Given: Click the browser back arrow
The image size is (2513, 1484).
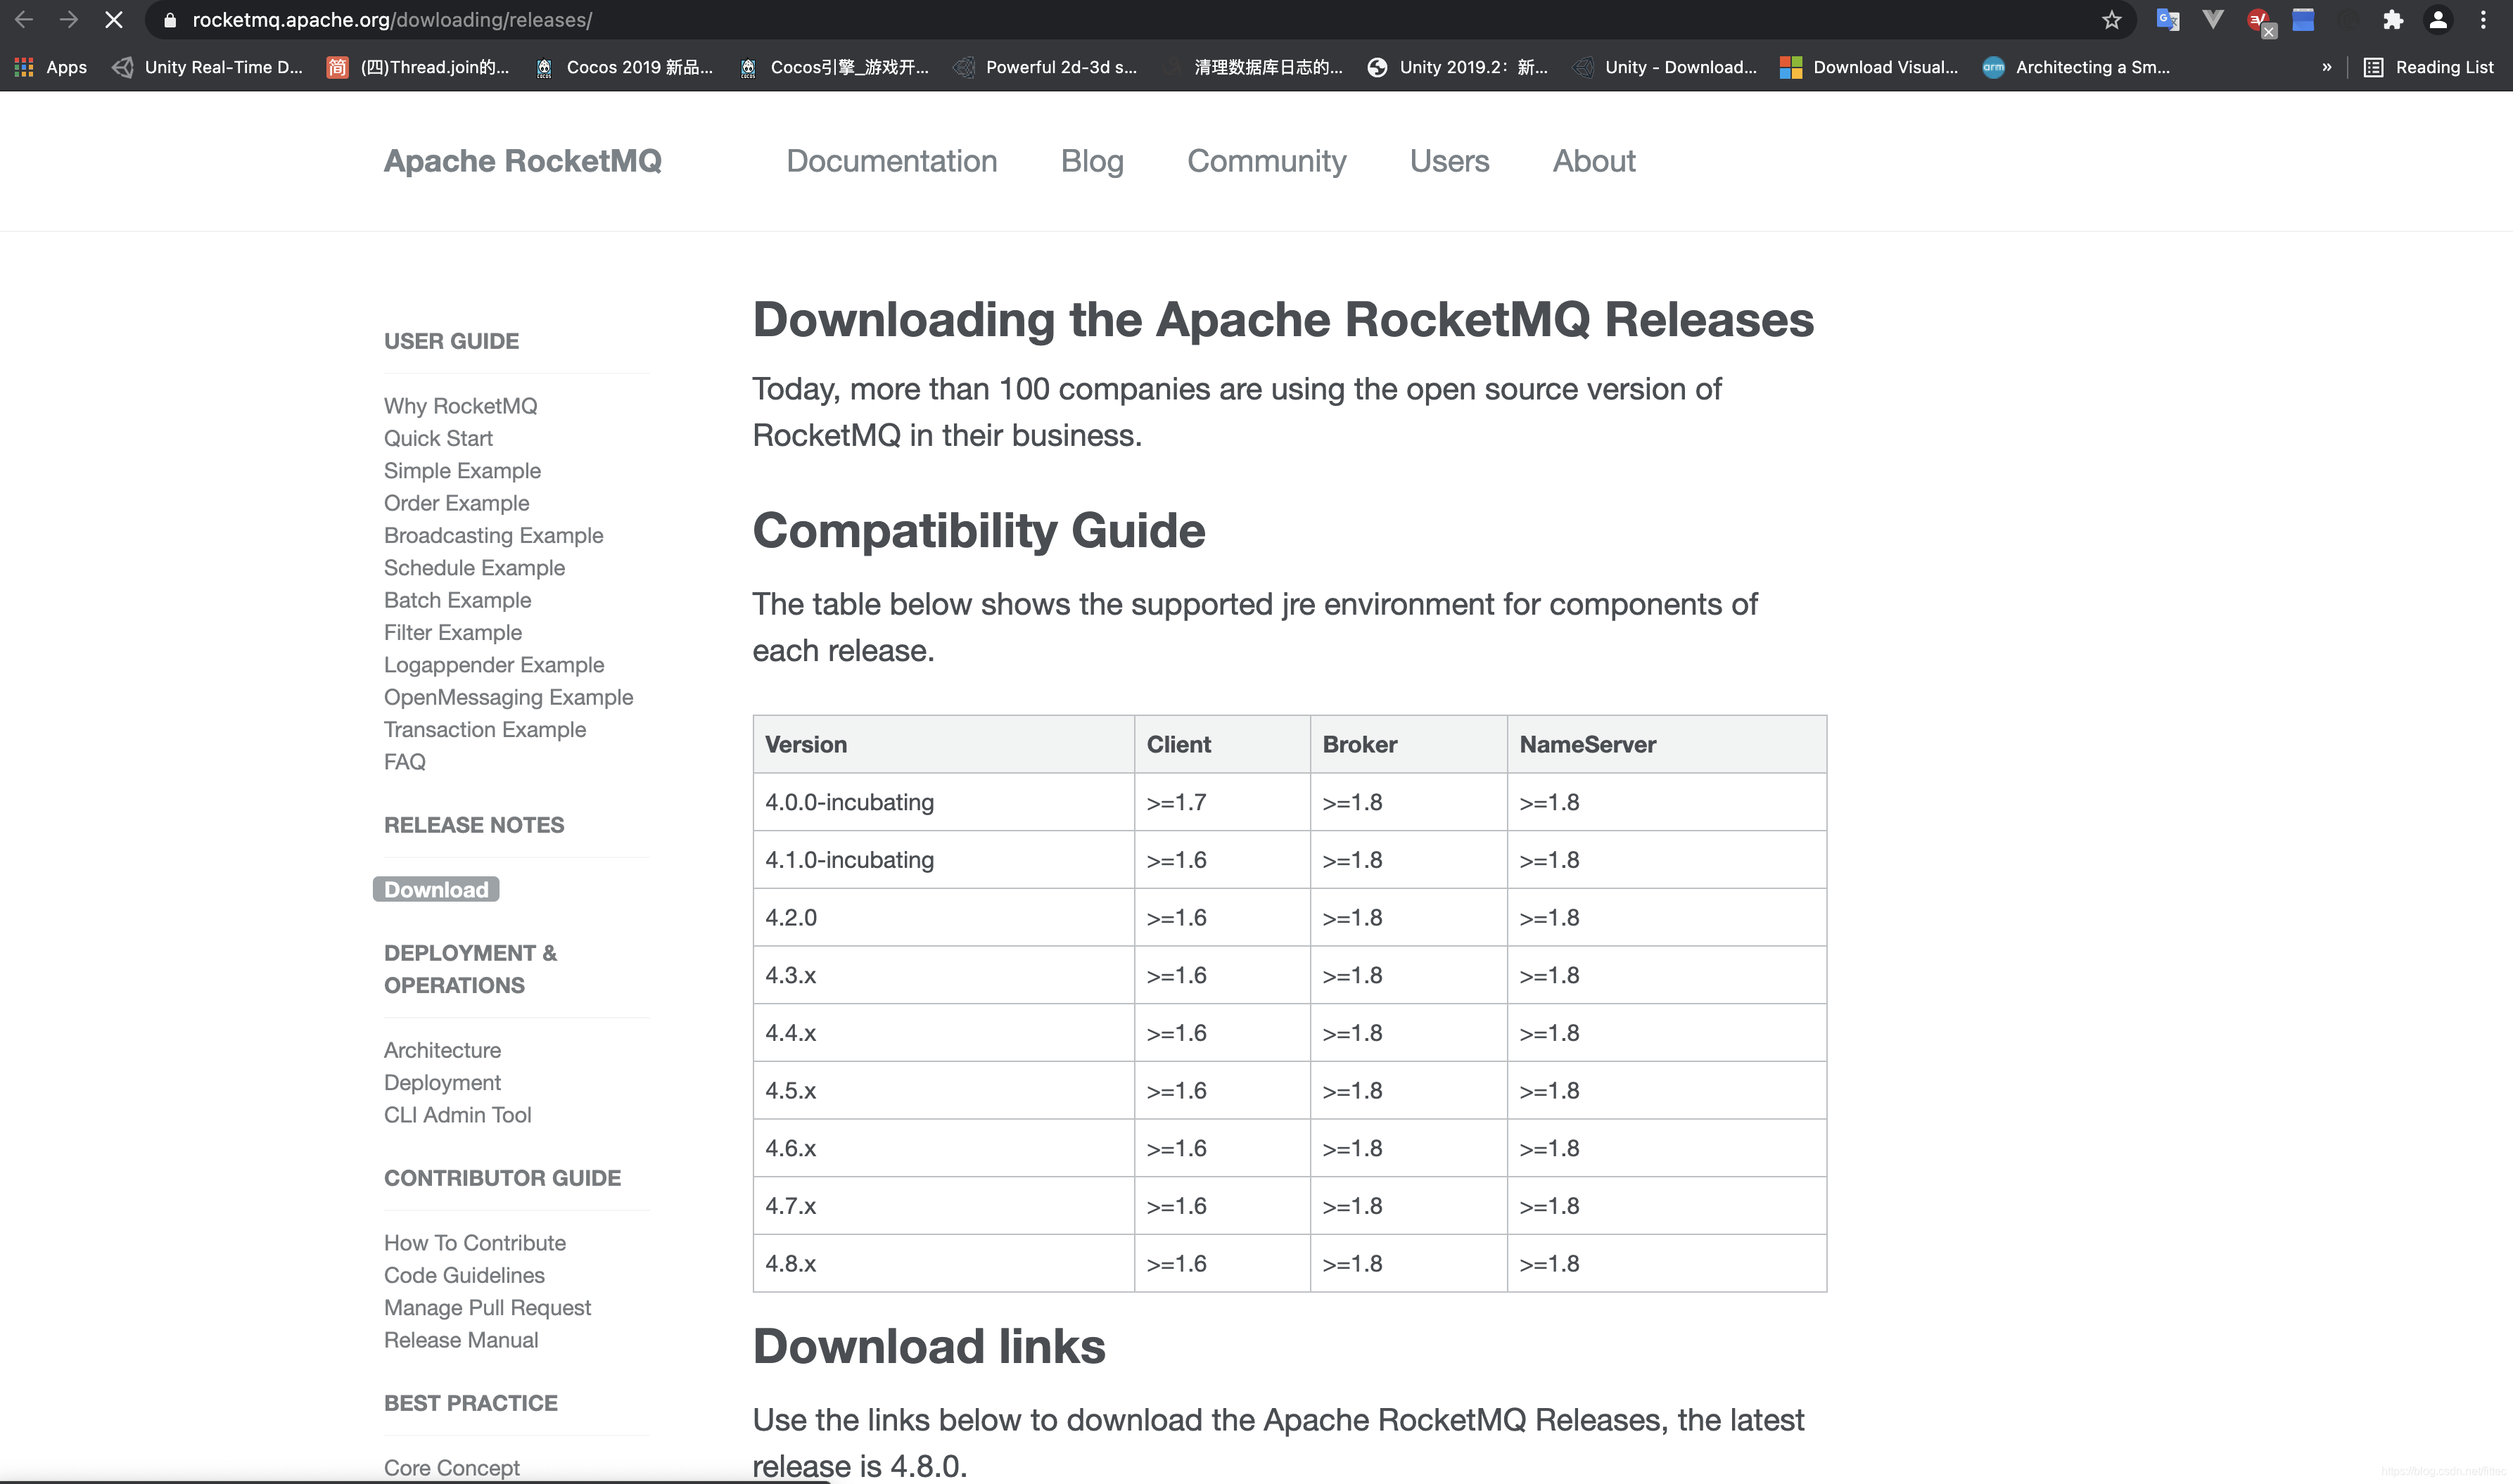Looking at the screenshot, I should pos(24,19).
